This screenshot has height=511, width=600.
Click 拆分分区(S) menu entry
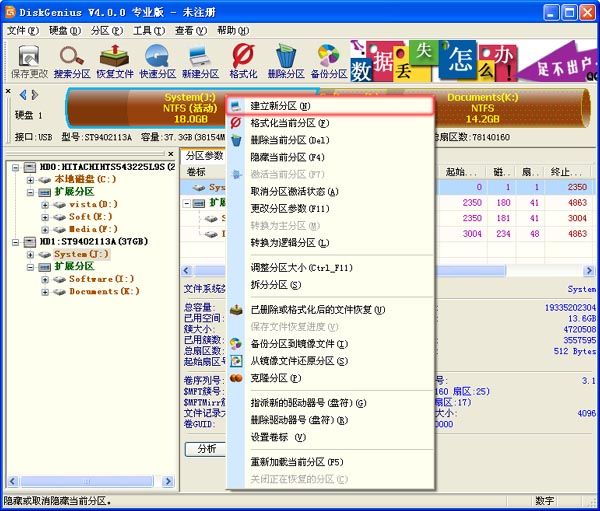point(330,285)
